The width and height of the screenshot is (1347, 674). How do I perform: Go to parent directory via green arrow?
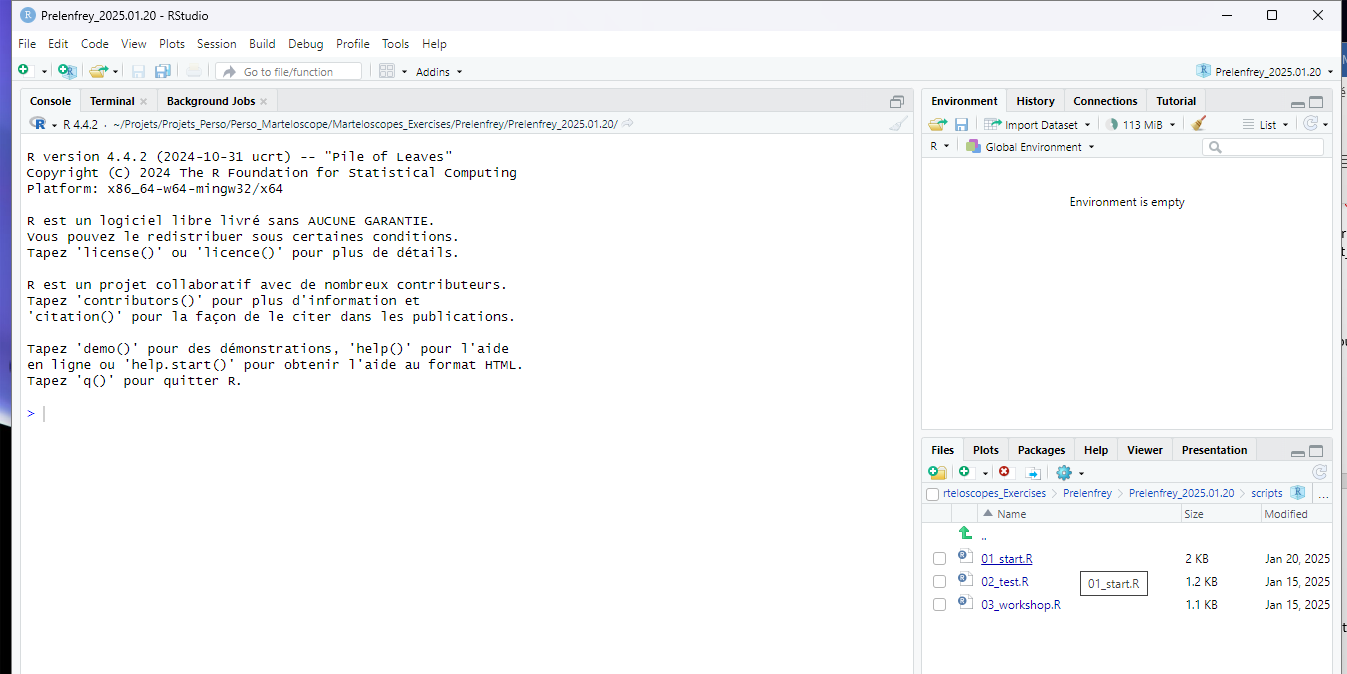(x=965, y=534)
